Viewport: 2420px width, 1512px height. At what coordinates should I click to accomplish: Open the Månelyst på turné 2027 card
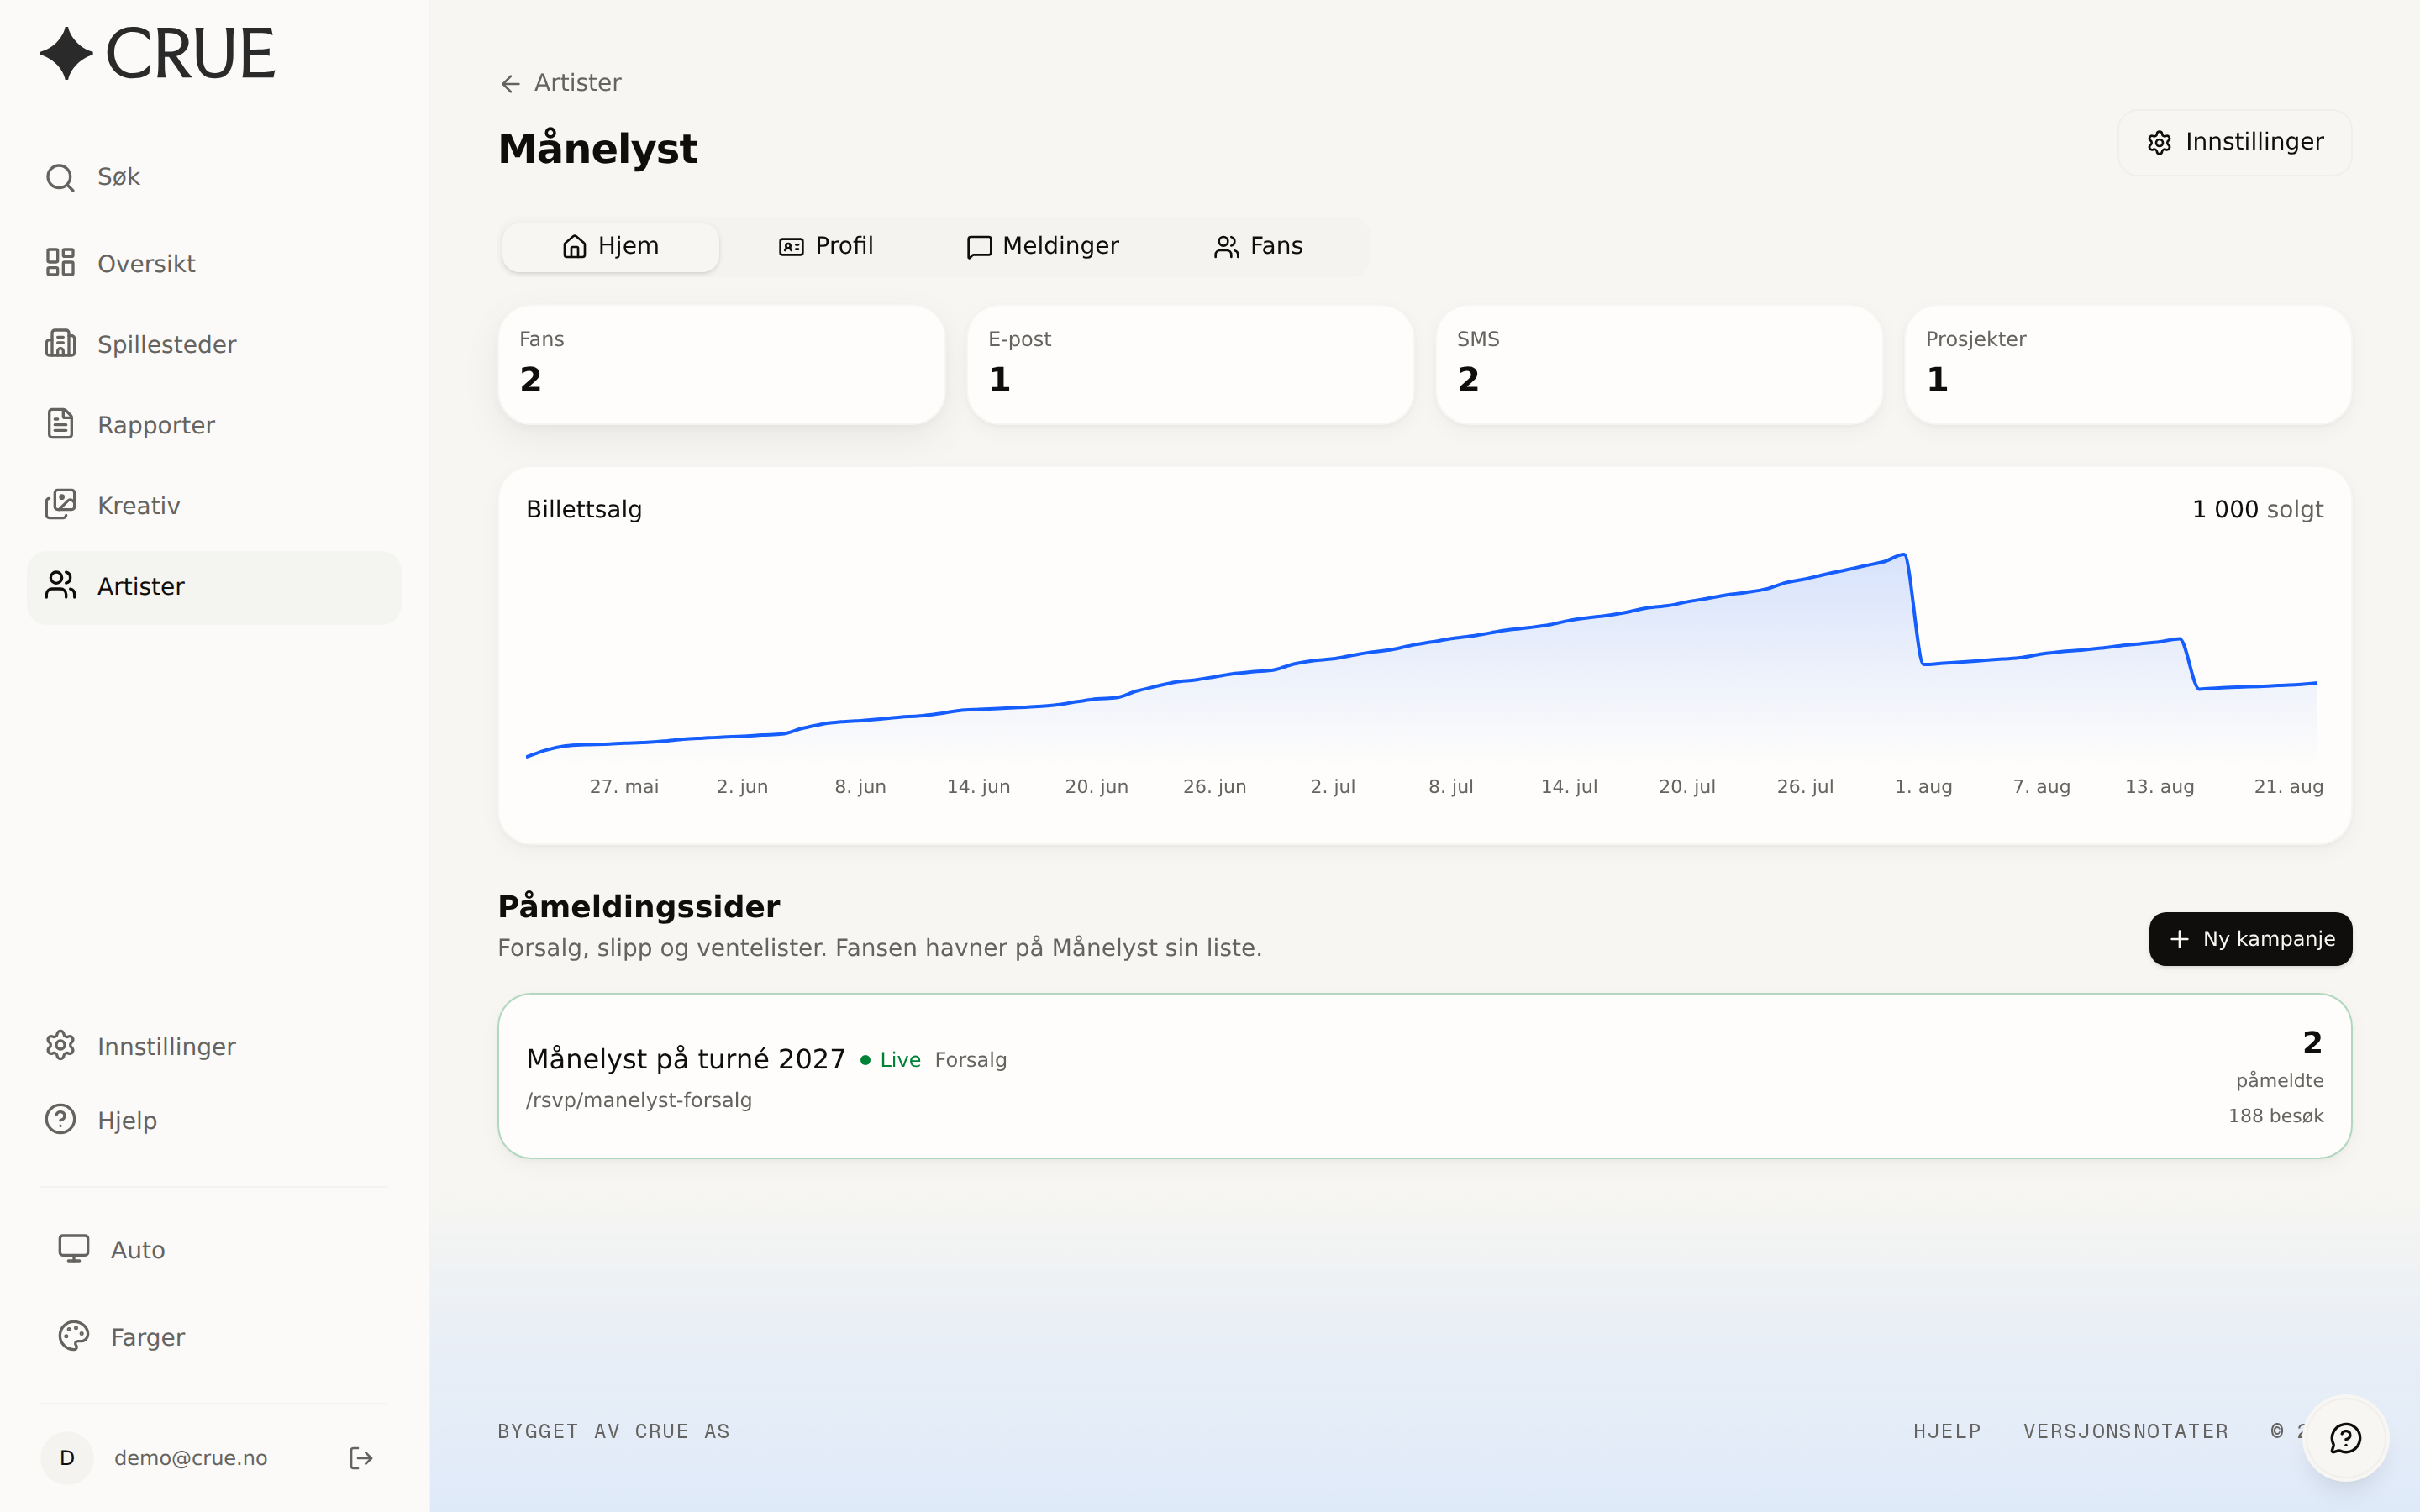click(1424, 1076)
